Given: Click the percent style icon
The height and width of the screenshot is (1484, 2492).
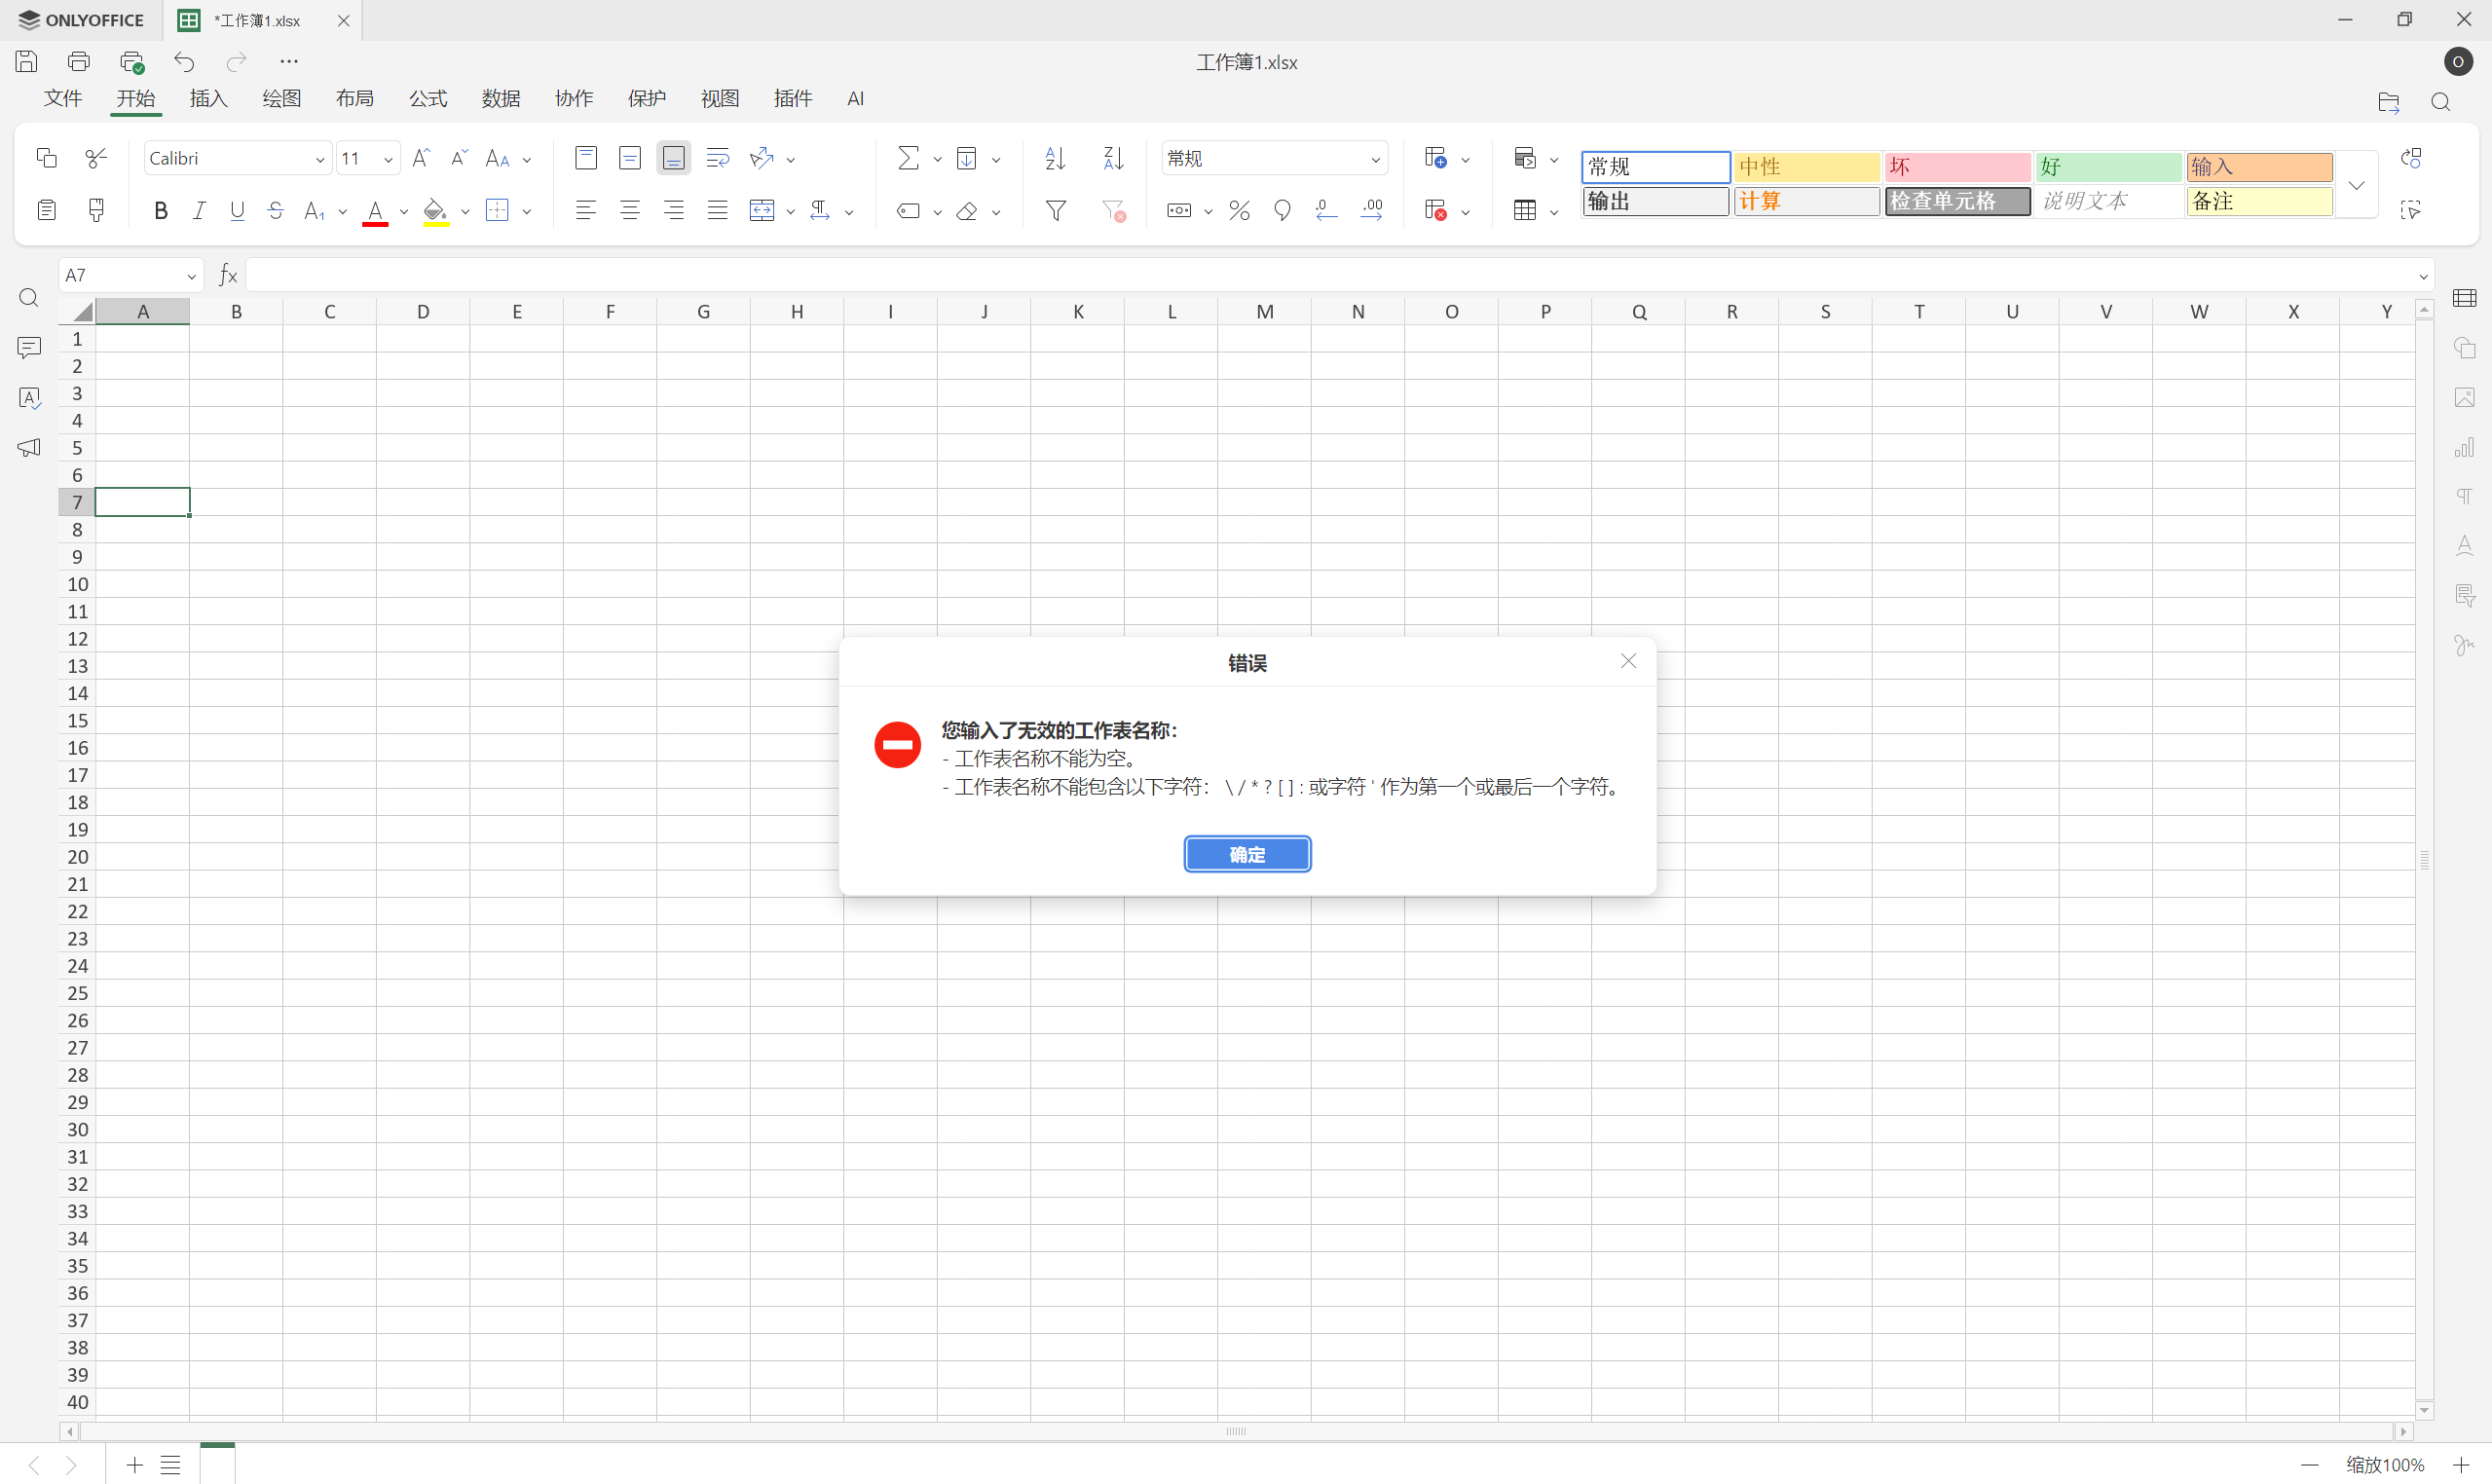Looking at the screenshot, I should pyautogui.click(x=1239, y=210).
